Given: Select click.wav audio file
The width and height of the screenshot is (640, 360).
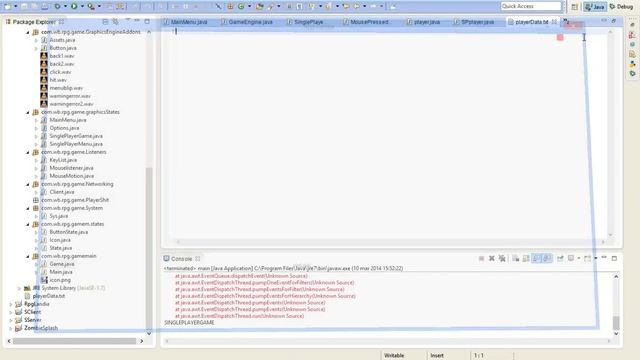Looking at the screenshot, I should (x=60, y=72).
